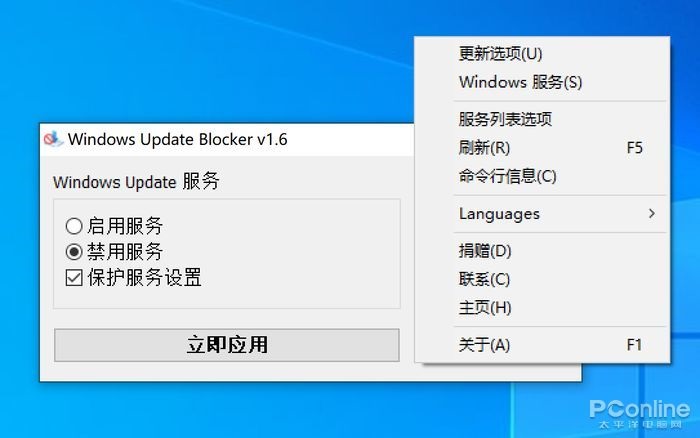Select the 启用服务 radio button
The width and height of the screenshot is (700, 438).
[74, 226]
